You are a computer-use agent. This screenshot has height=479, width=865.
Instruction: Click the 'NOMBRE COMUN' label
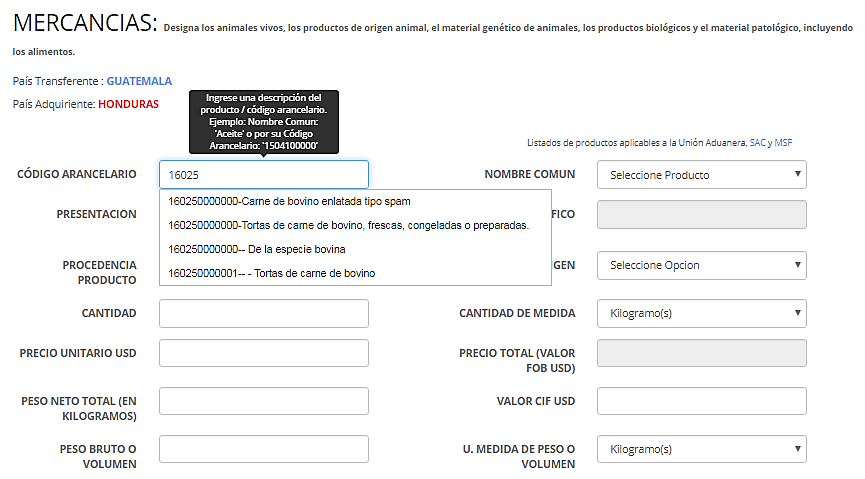click(x=530, y=174)
